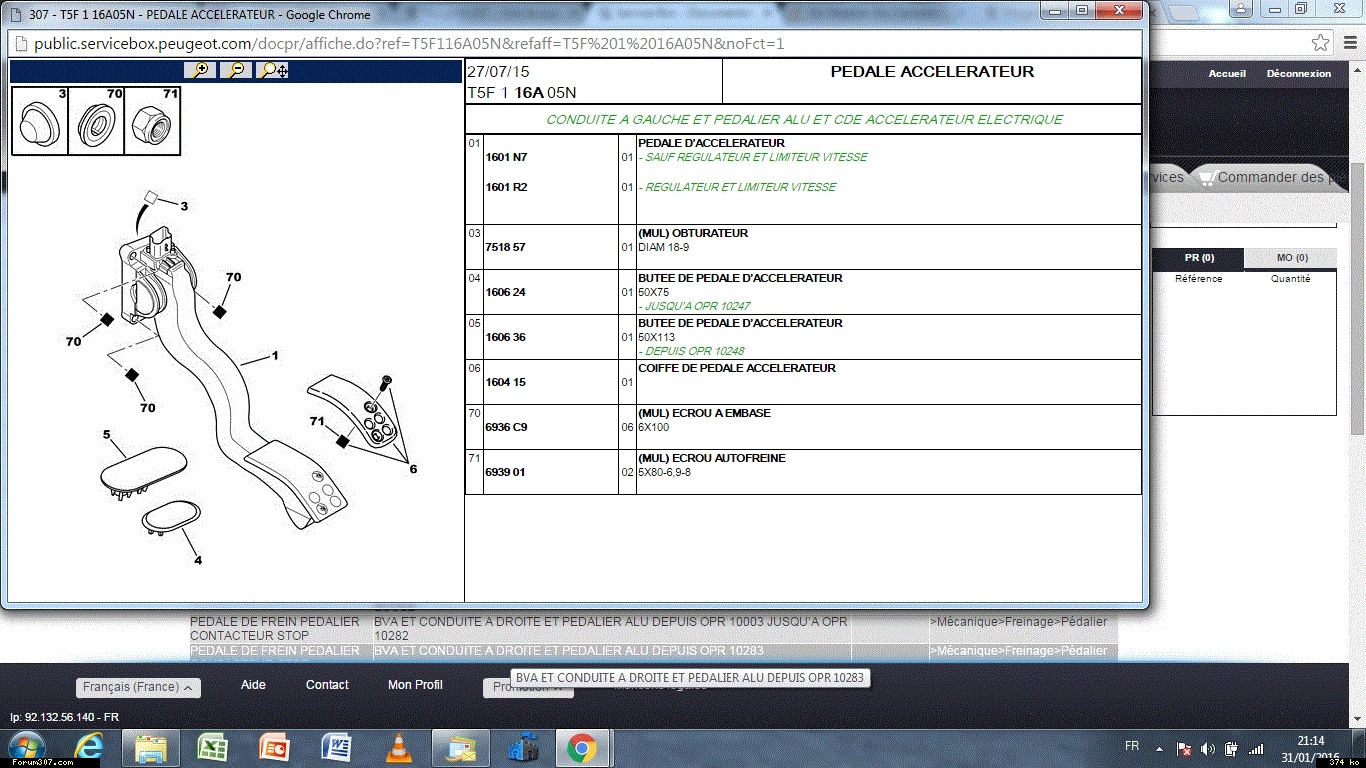Select part reference 1606 24

click(x=505, y=292)
